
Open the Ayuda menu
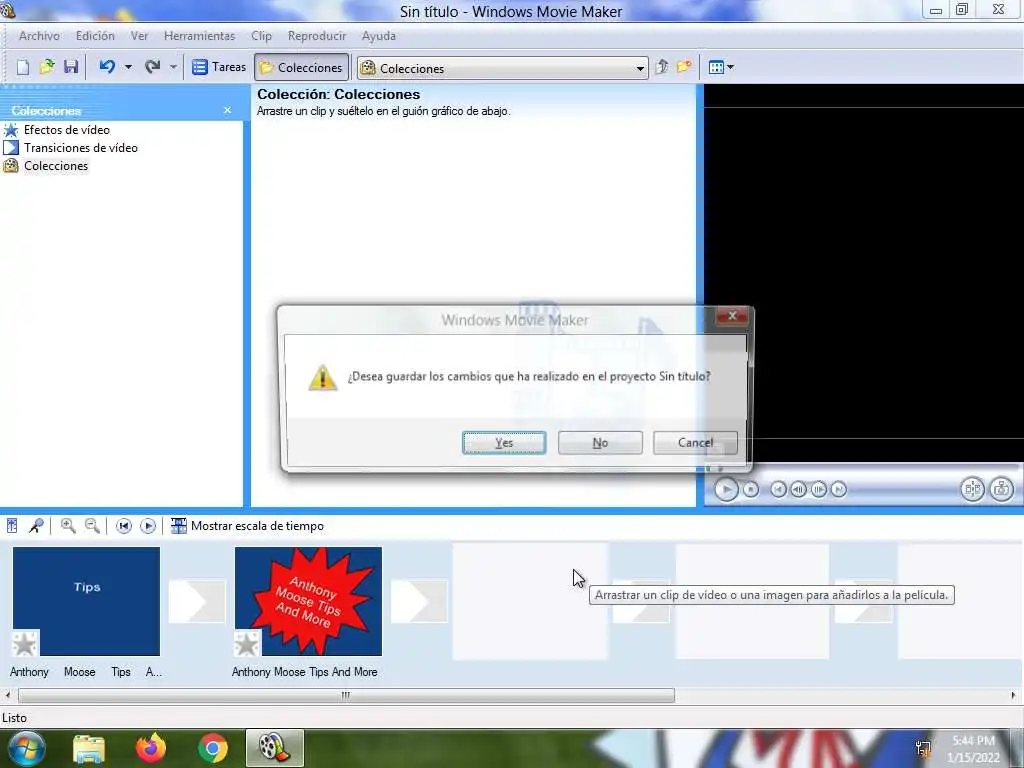point(379,36)
